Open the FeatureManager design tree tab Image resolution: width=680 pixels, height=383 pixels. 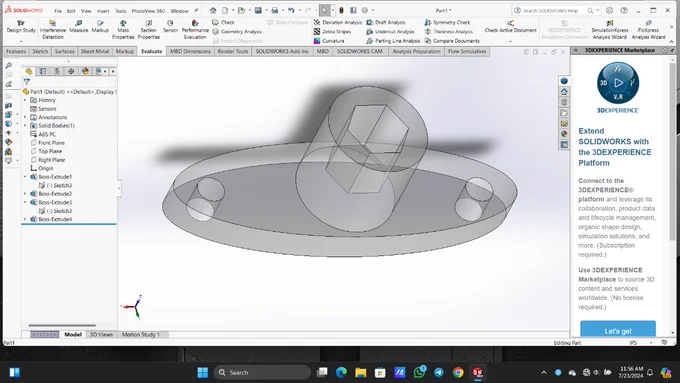point(29,71)
